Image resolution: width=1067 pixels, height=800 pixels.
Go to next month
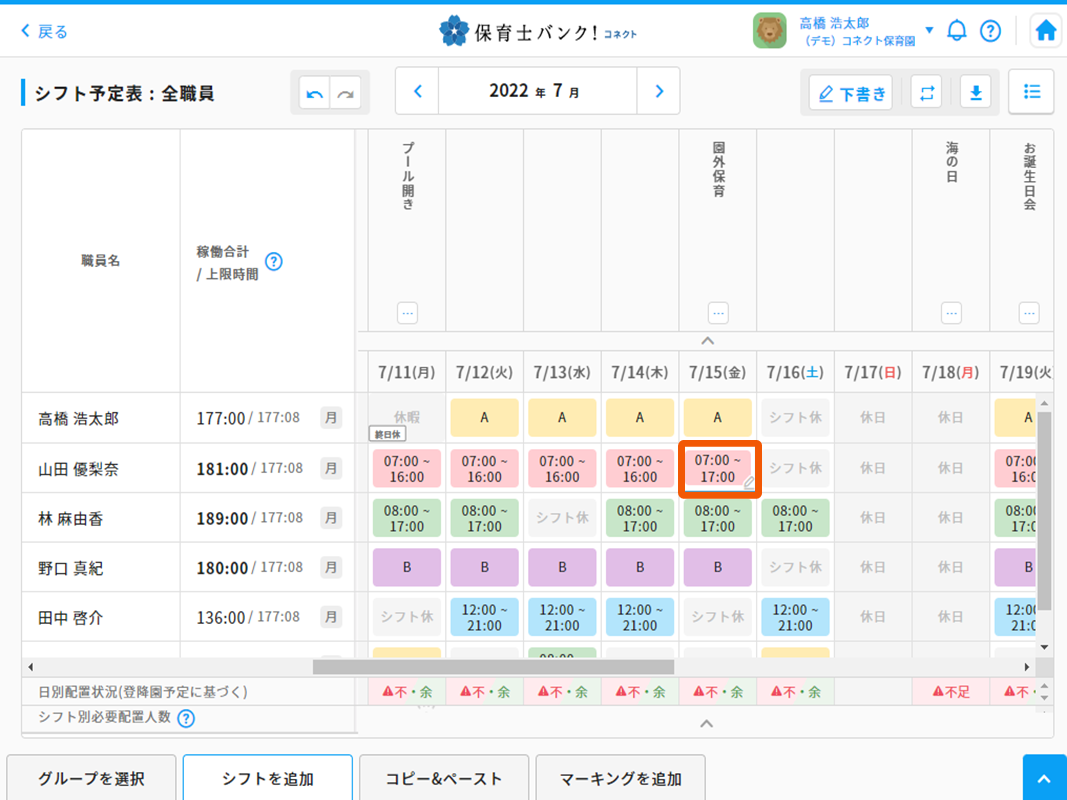658,92
